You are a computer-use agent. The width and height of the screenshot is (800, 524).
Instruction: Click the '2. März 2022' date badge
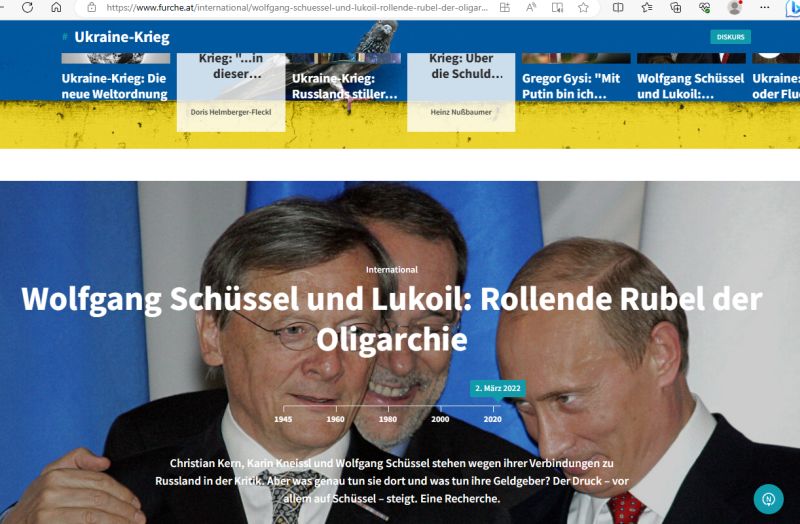click(x=497, y=388)
